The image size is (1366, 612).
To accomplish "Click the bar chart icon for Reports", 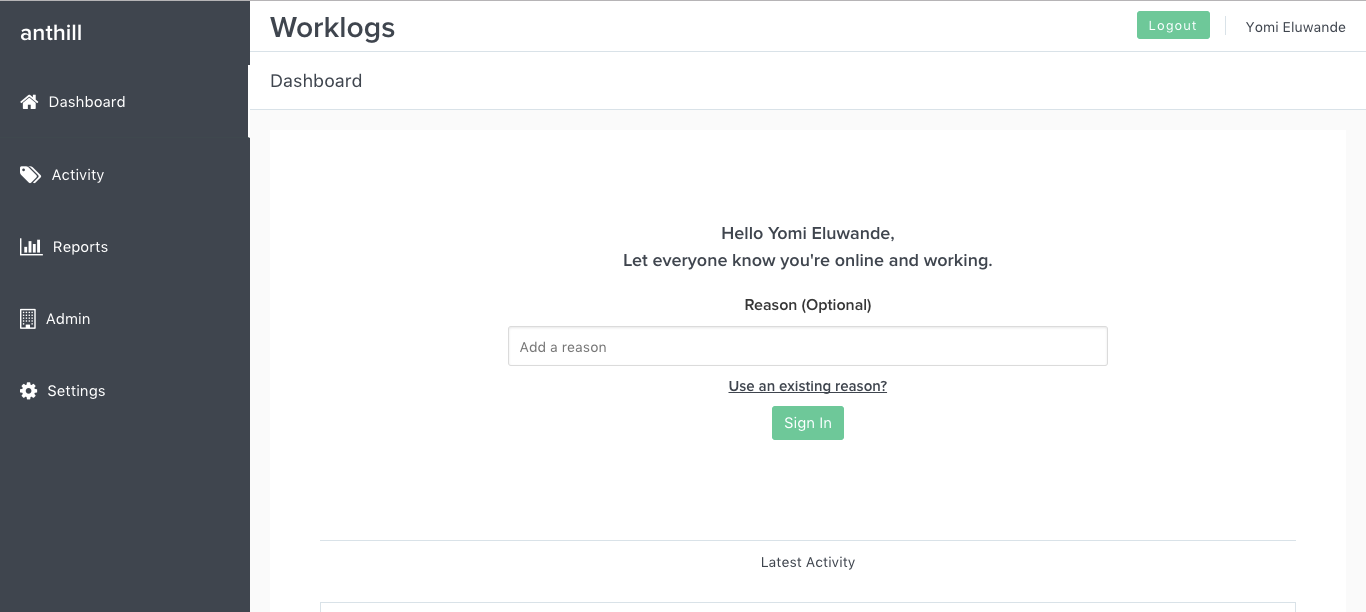I will point(31,247).
